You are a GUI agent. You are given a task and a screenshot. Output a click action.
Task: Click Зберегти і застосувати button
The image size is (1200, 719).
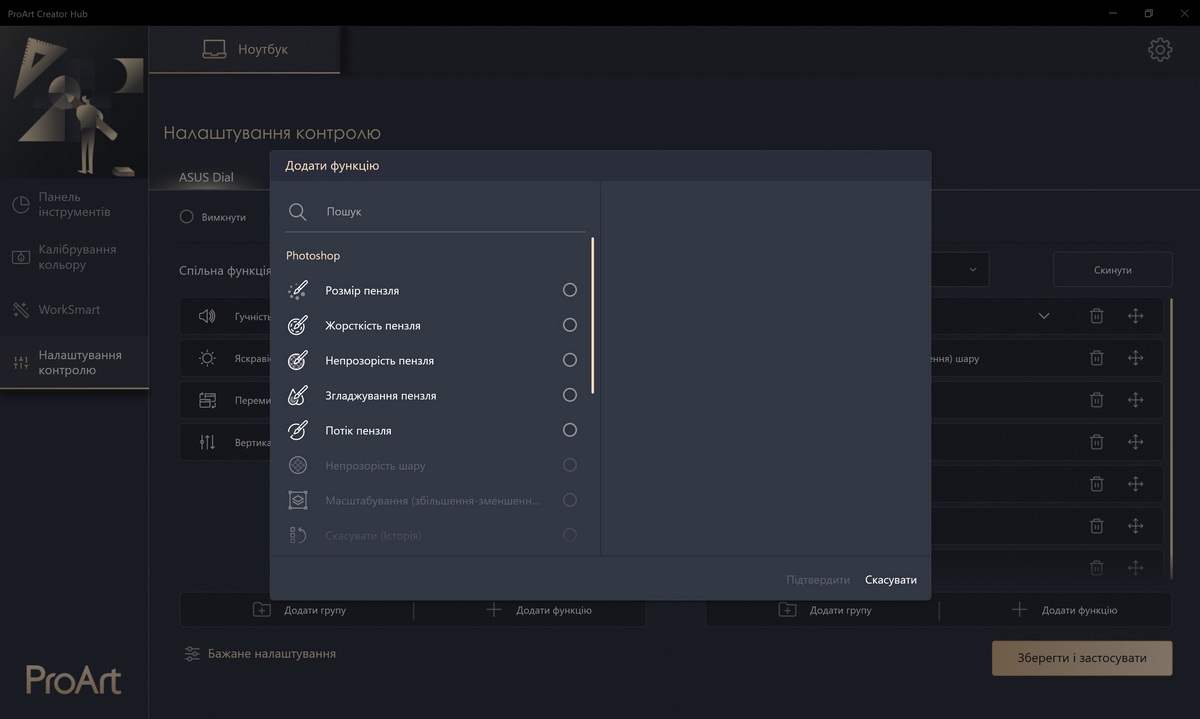[x=1081, y=658]
